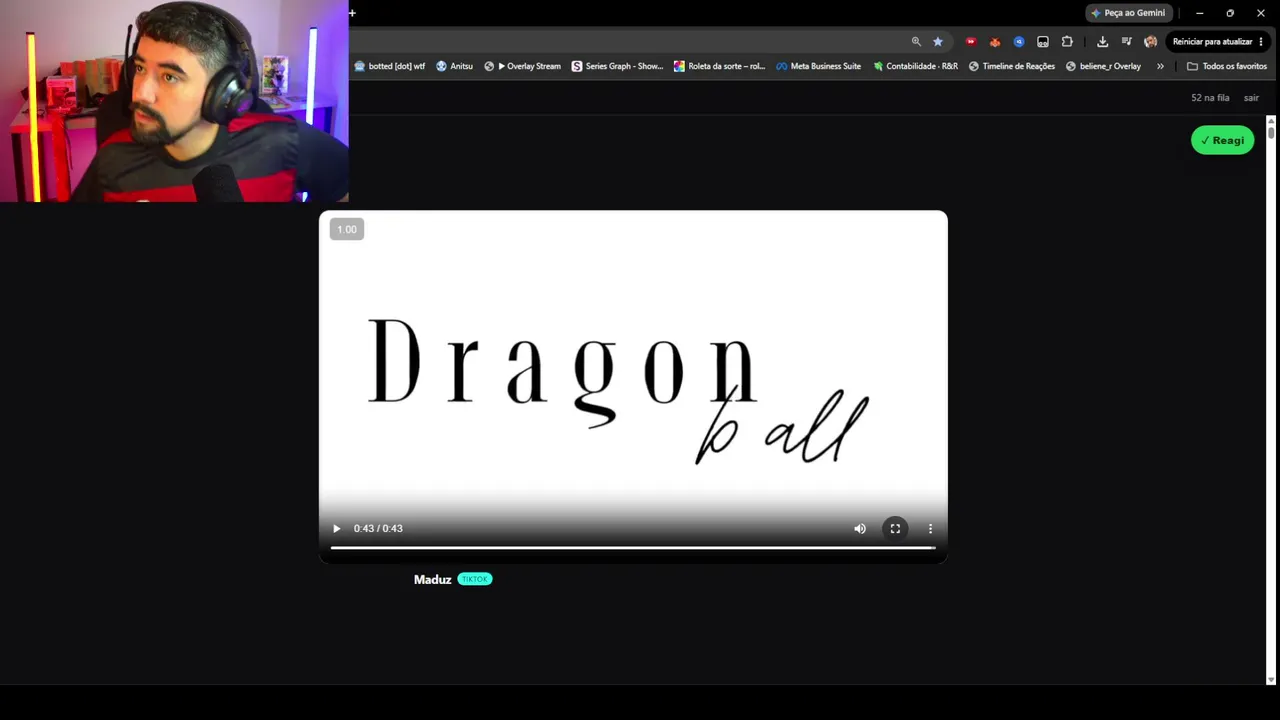Close the Chrome window
Viewport: 1280px width, 720px height.
point(1261,13)
